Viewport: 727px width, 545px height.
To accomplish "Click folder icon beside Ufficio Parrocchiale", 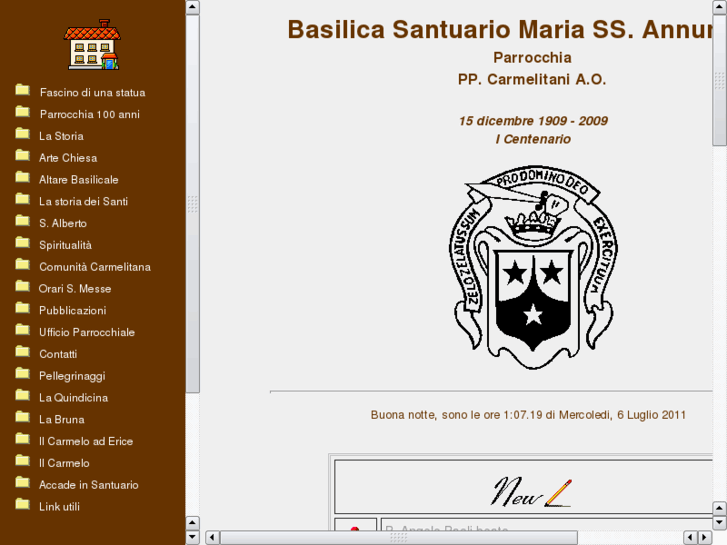I will tap(22, 329).
